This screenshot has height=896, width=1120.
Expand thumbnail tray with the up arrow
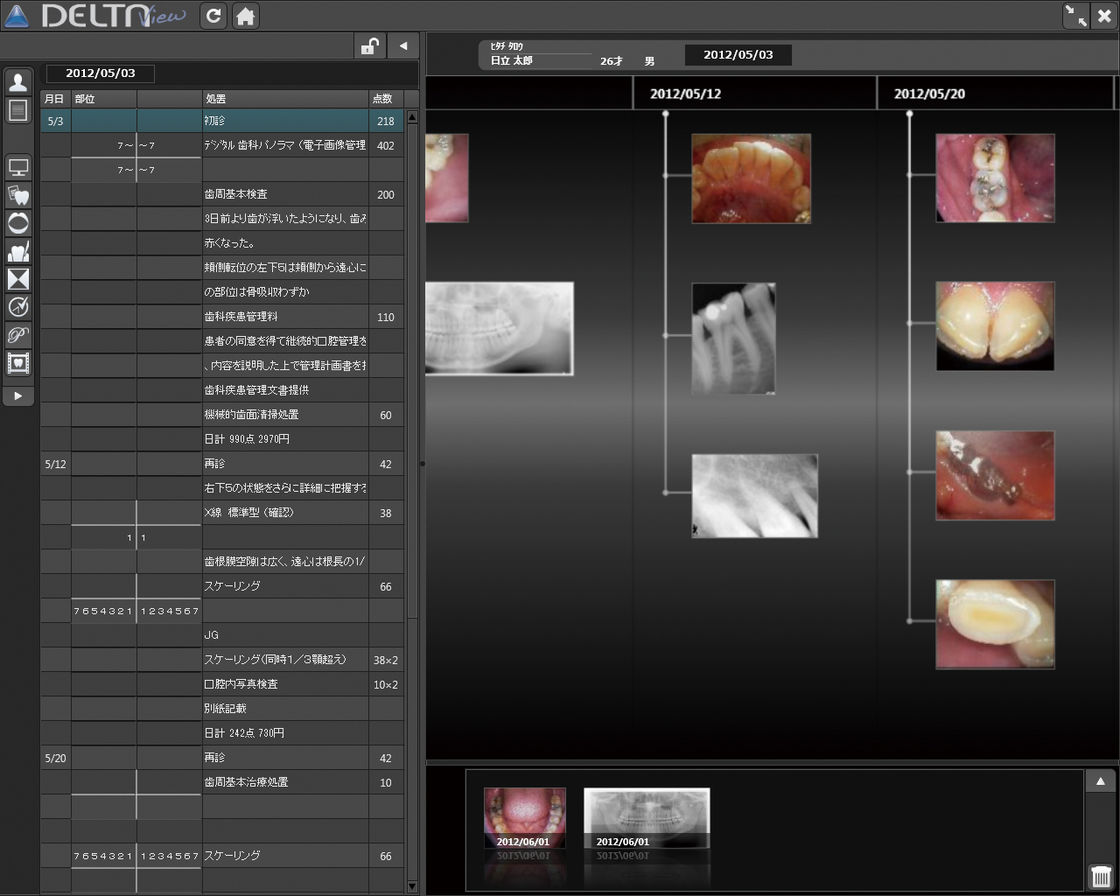[x=1101, y=781]
